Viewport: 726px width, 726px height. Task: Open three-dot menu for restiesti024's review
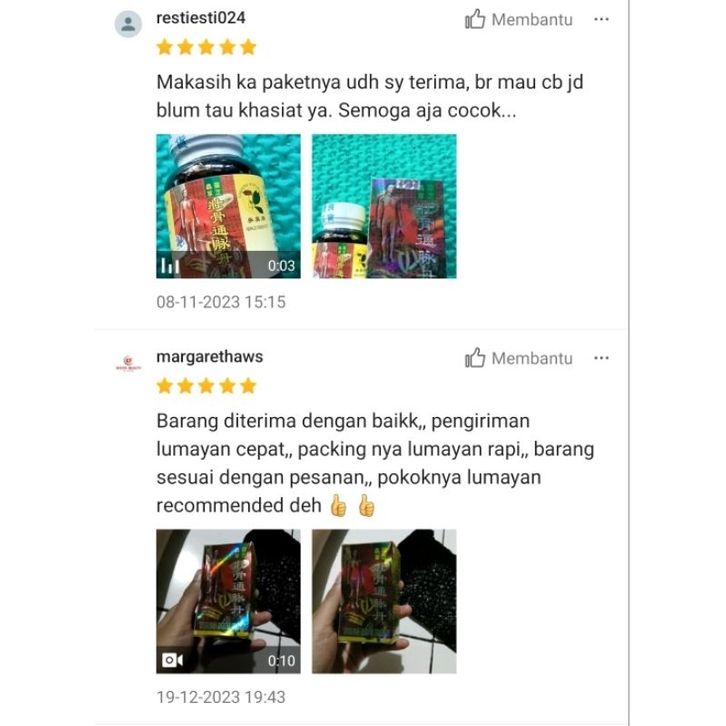tap(601, 19)
